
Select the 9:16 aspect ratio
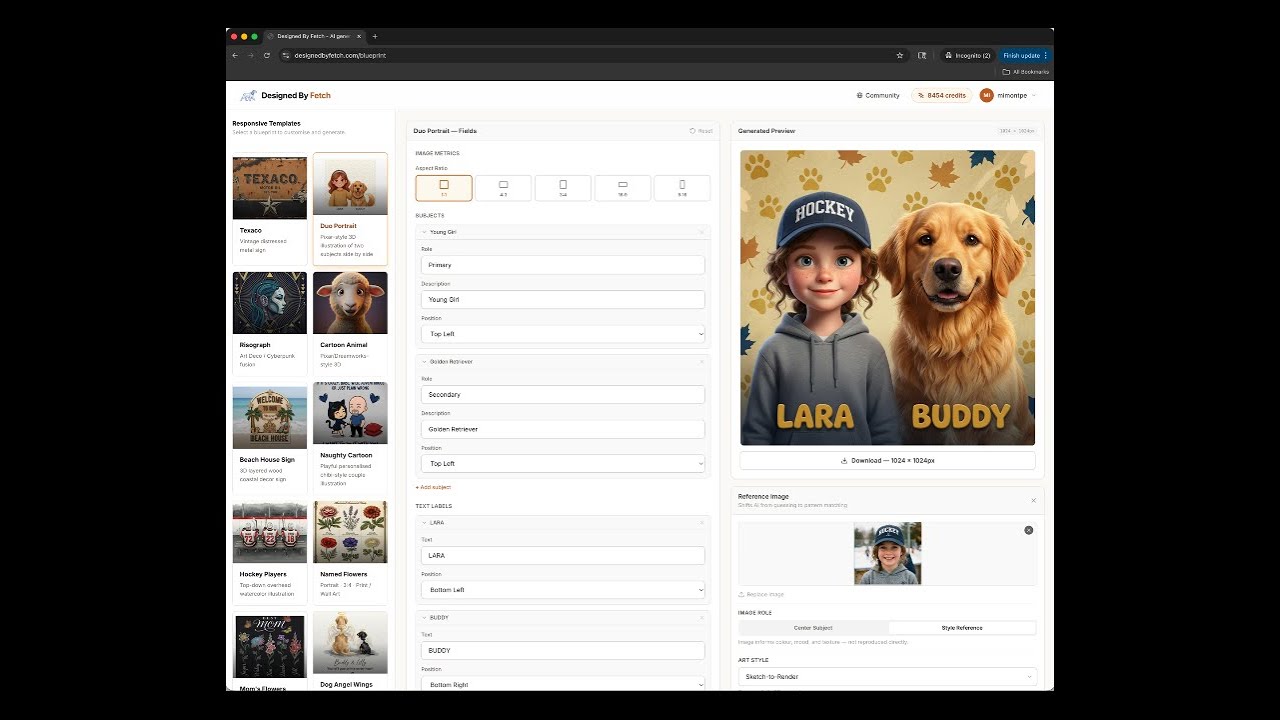pos(682,188)
